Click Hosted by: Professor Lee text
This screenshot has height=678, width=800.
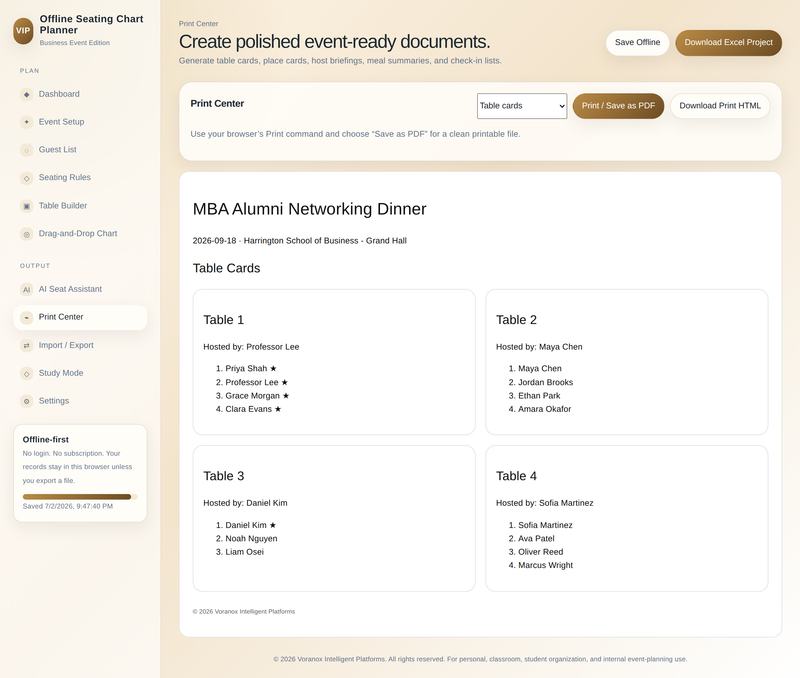[x=251, y=347]
